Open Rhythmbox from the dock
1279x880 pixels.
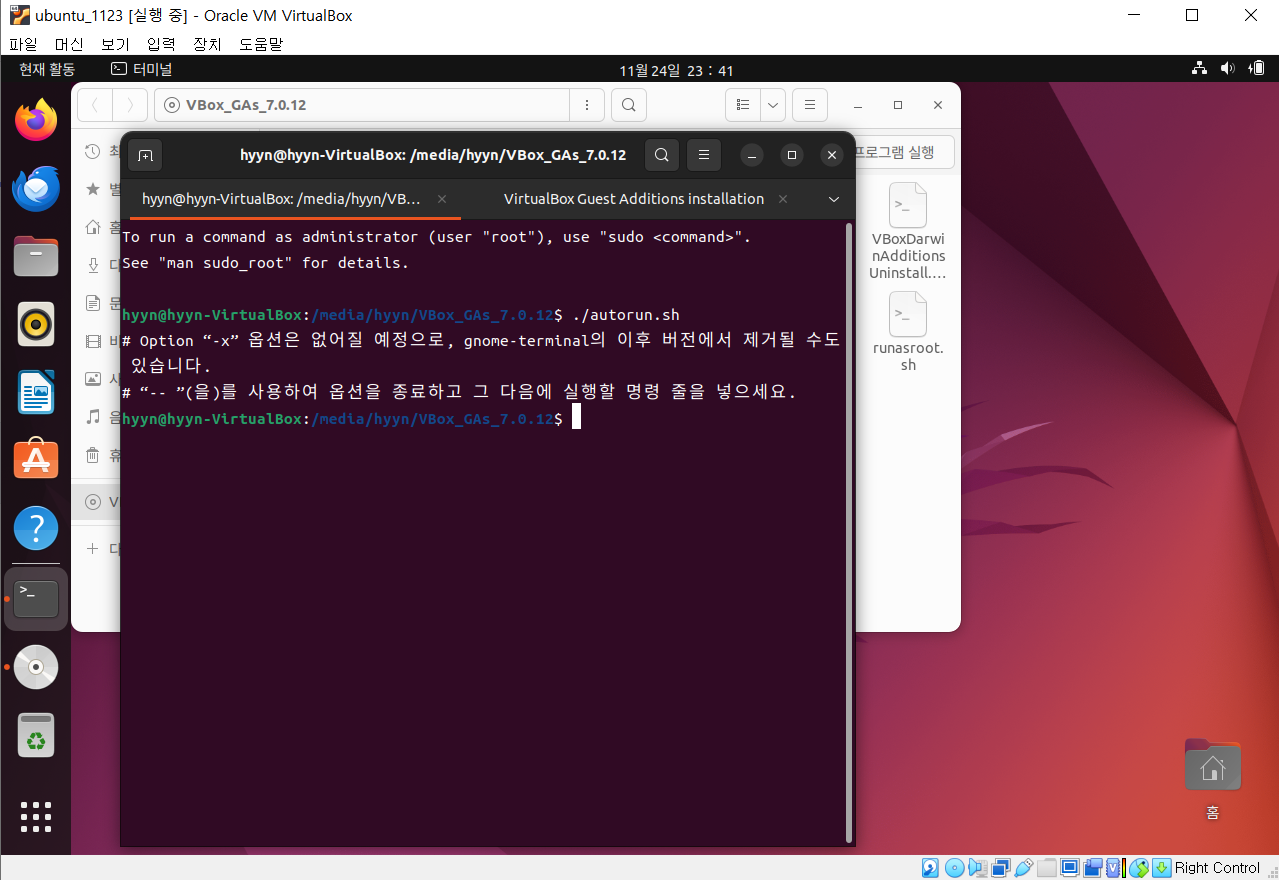point(36,324)
